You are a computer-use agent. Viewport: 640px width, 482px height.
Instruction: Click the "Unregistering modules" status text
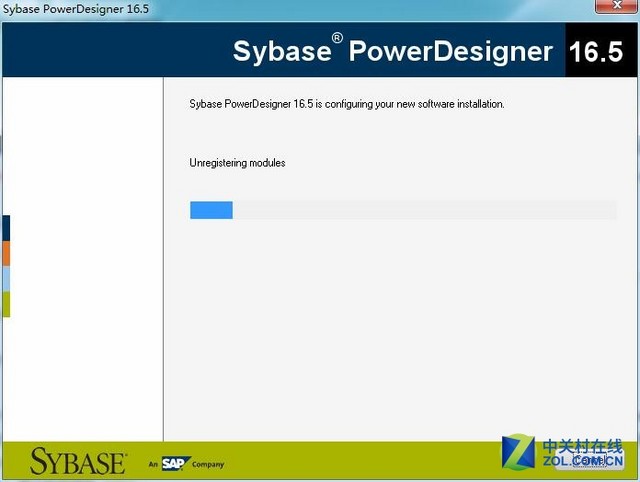237,163
